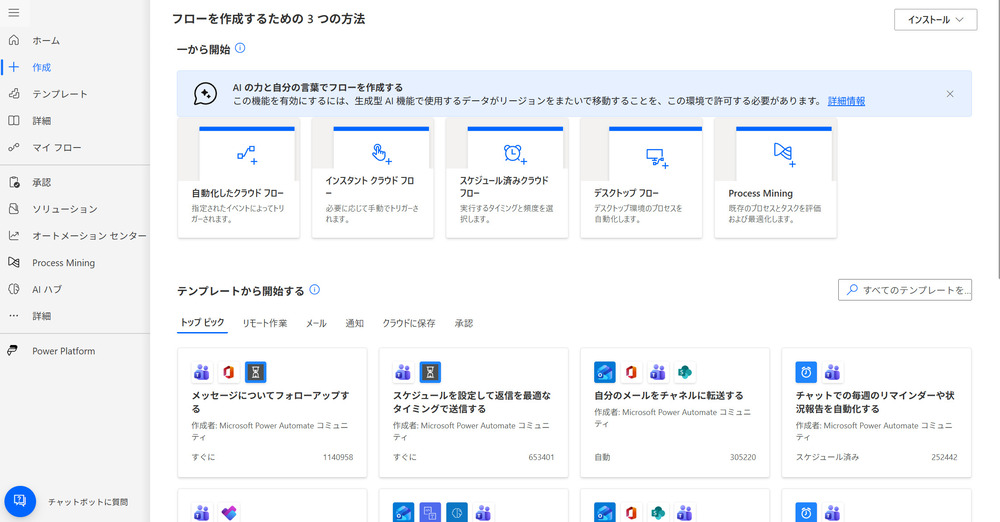The height and width of the screenshot is (522, 1000).
Task: Click the alarm clock icon on チャットでの毎週 card
Action: point(806,372)
